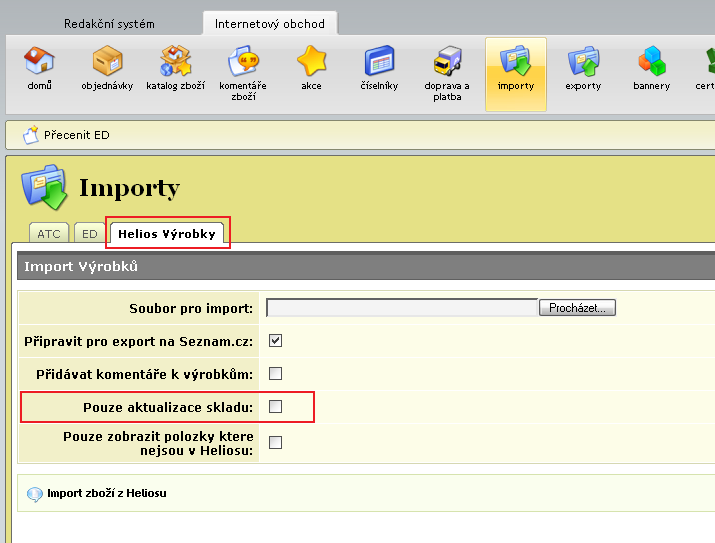The image size is (715, 543).
Task: Click the Import zboží z Heliosu bubble icon
Action: coord(35,494)
